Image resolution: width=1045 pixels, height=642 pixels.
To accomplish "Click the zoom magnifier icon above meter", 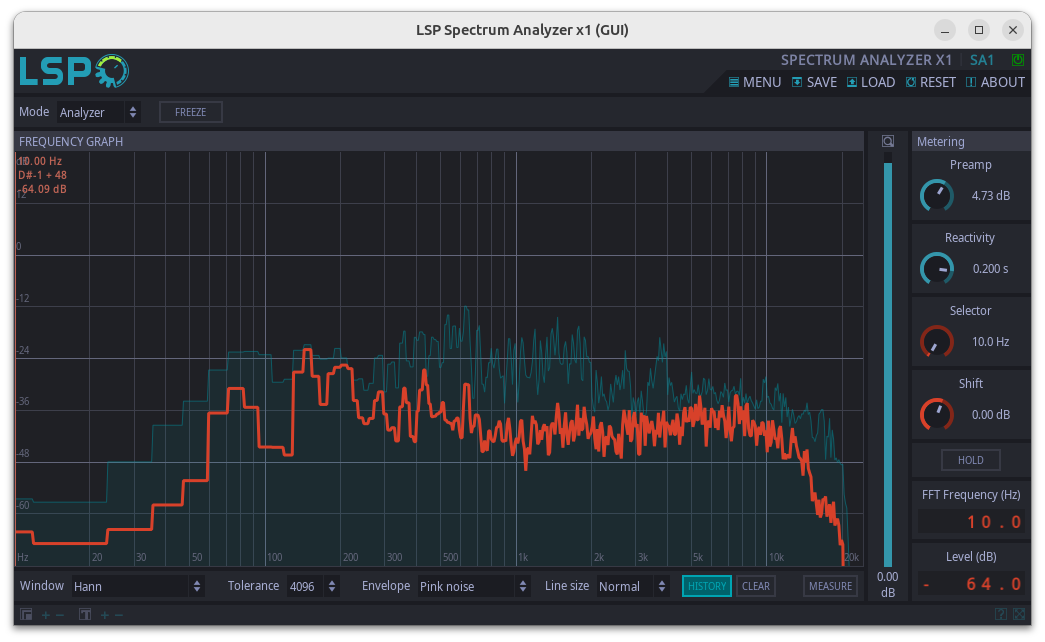I will pyautogui.click(x=888, y=141).
